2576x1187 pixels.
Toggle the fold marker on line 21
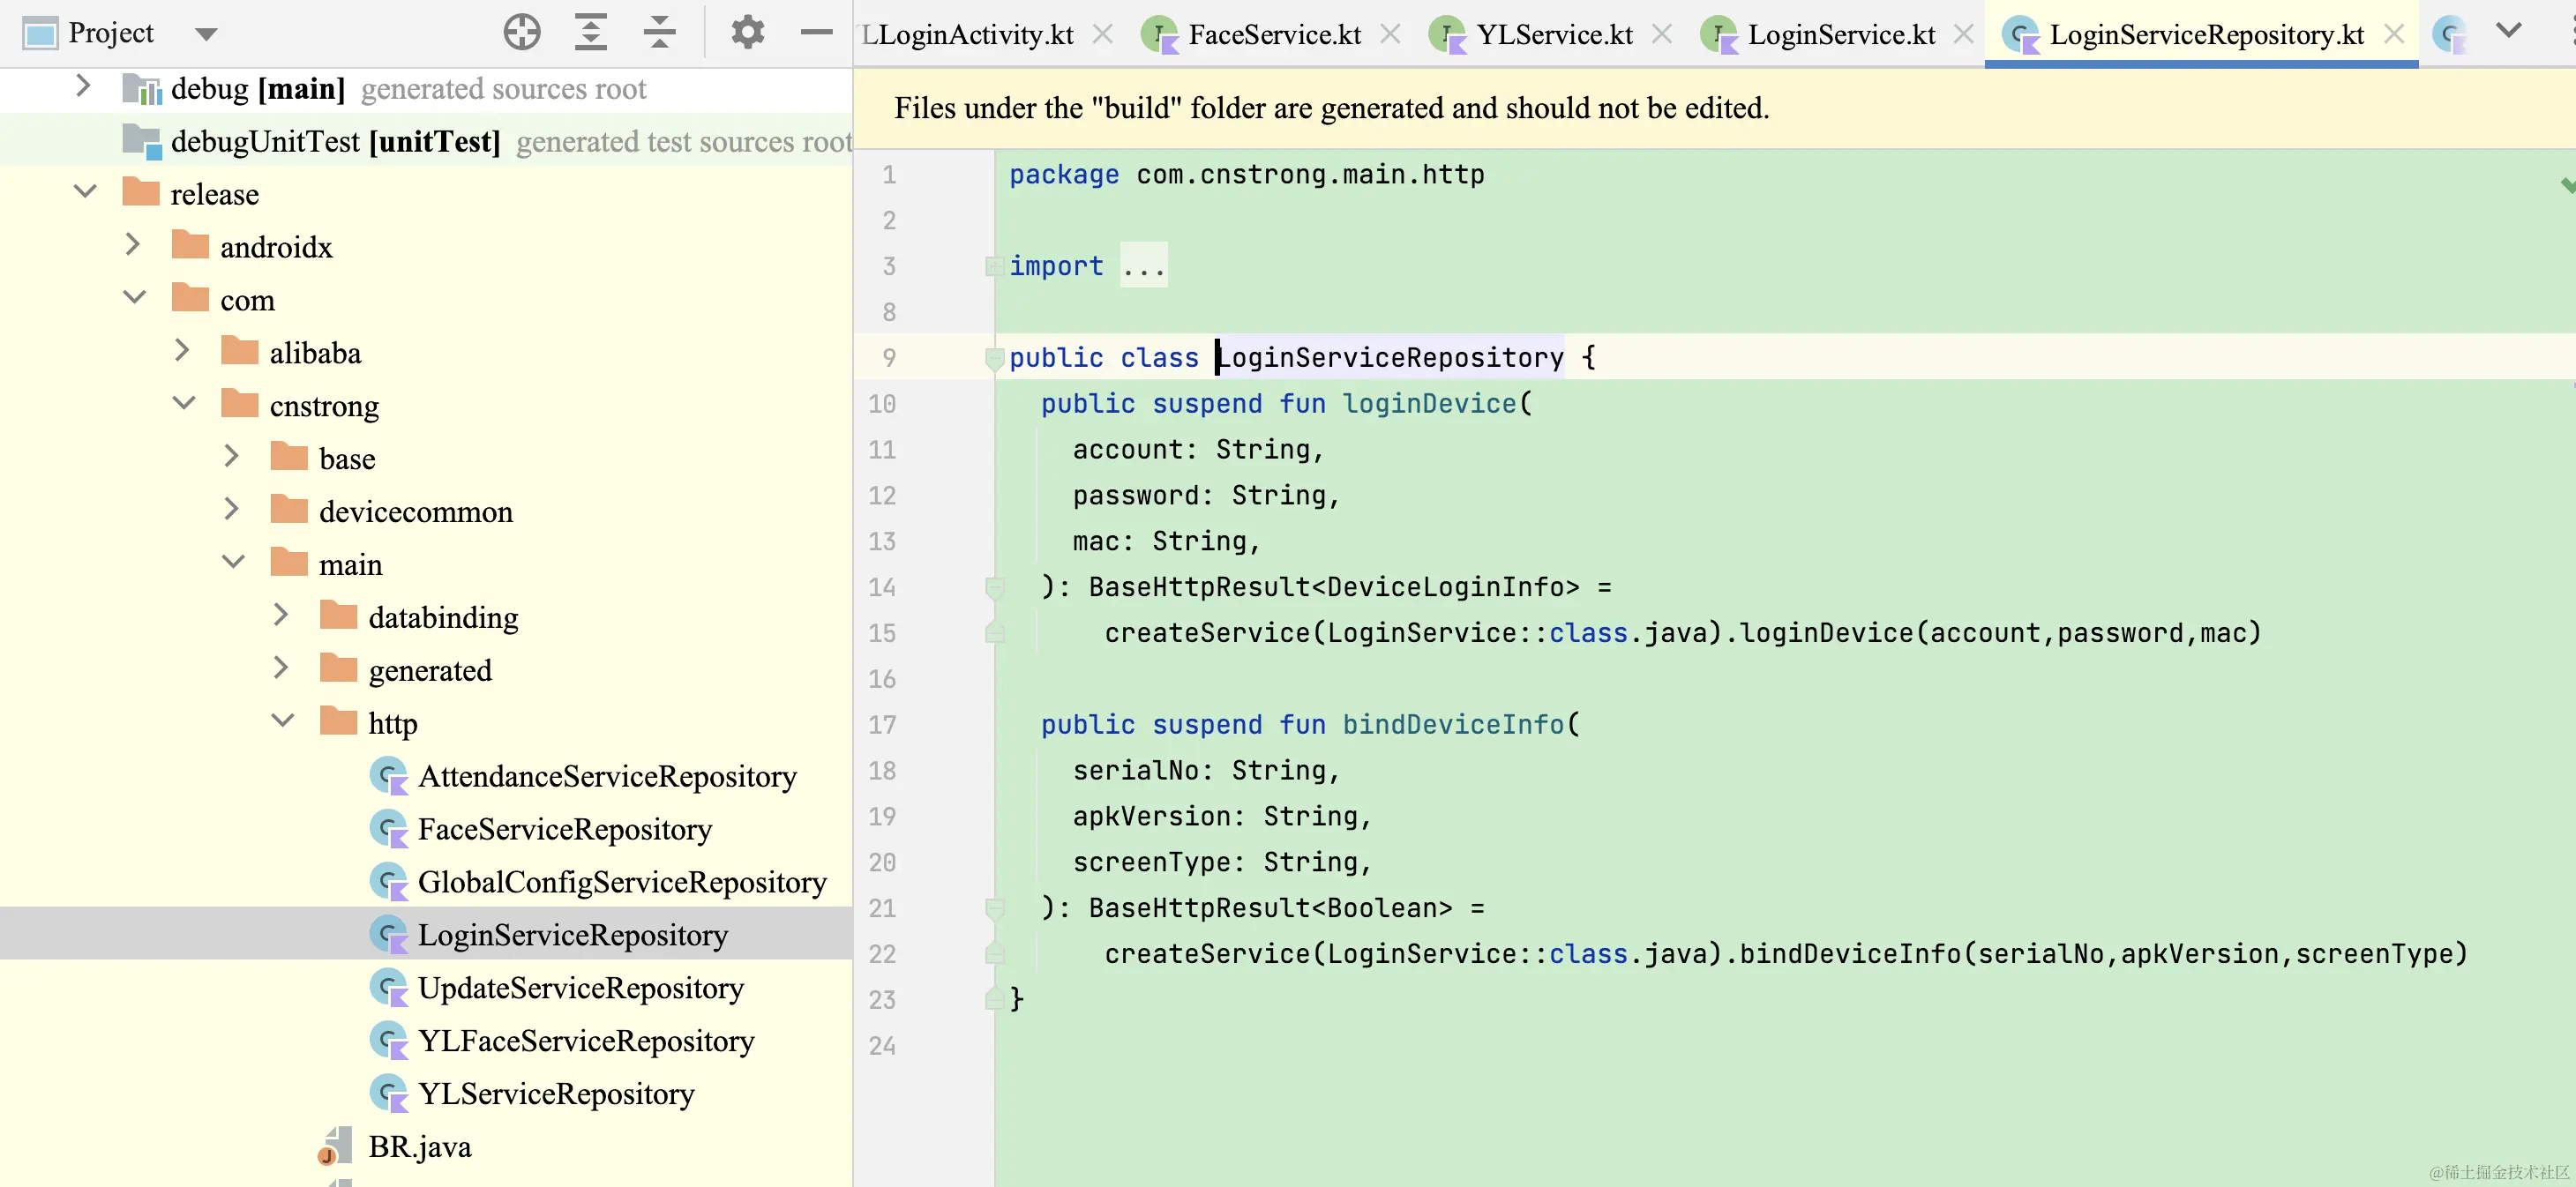click(x=994, y=908)
